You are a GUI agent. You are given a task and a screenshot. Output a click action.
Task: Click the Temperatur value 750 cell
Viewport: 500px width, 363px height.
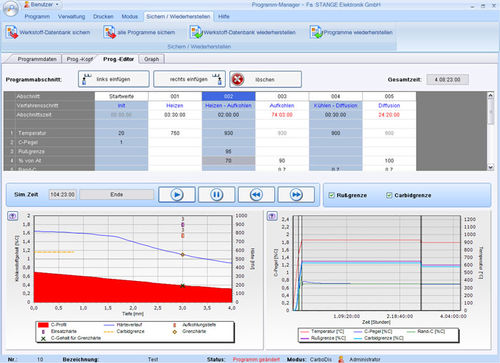175,133
